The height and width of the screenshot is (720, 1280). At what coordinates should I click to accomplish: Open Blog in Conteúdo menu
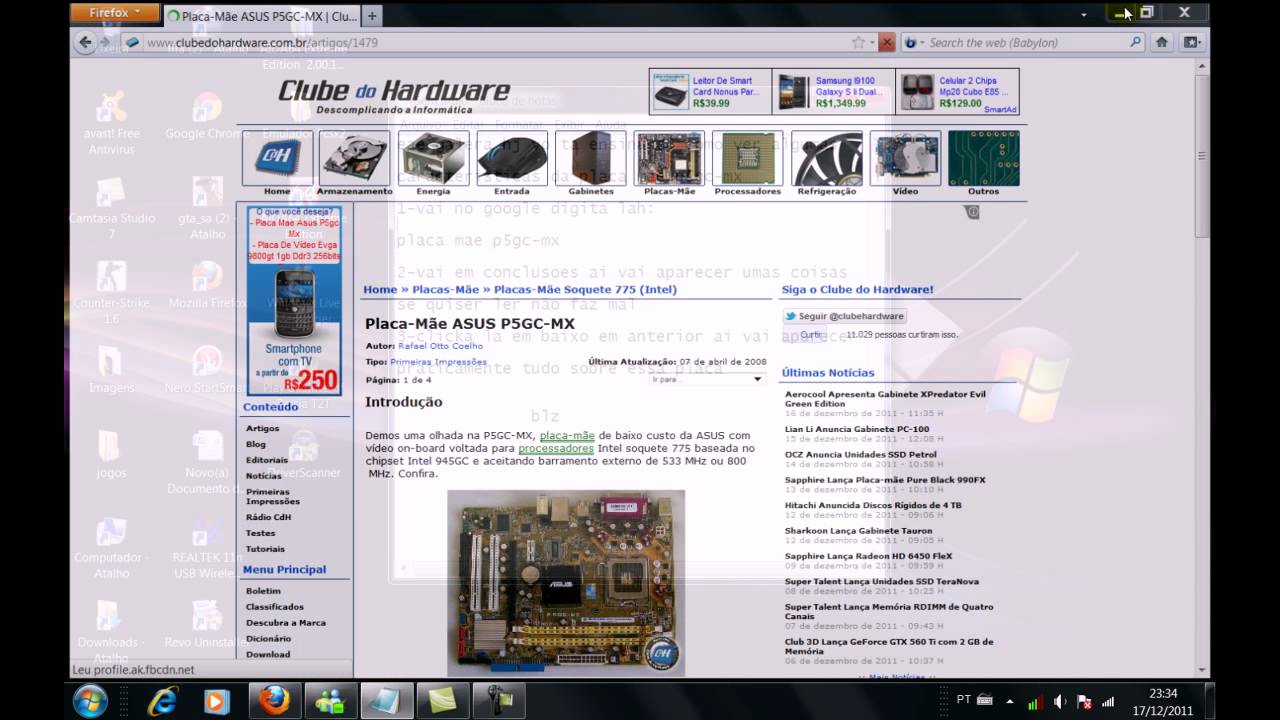point(256,444)
